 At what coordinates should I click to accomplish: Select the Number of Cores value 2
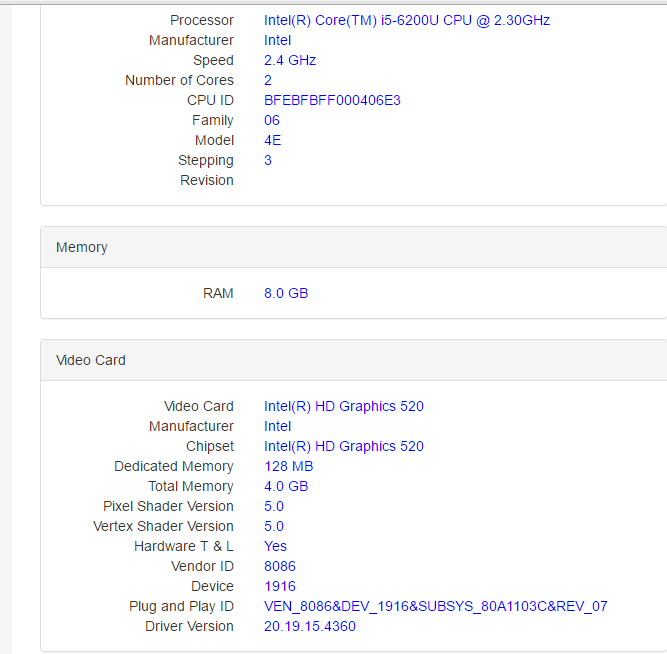[268, 80]
